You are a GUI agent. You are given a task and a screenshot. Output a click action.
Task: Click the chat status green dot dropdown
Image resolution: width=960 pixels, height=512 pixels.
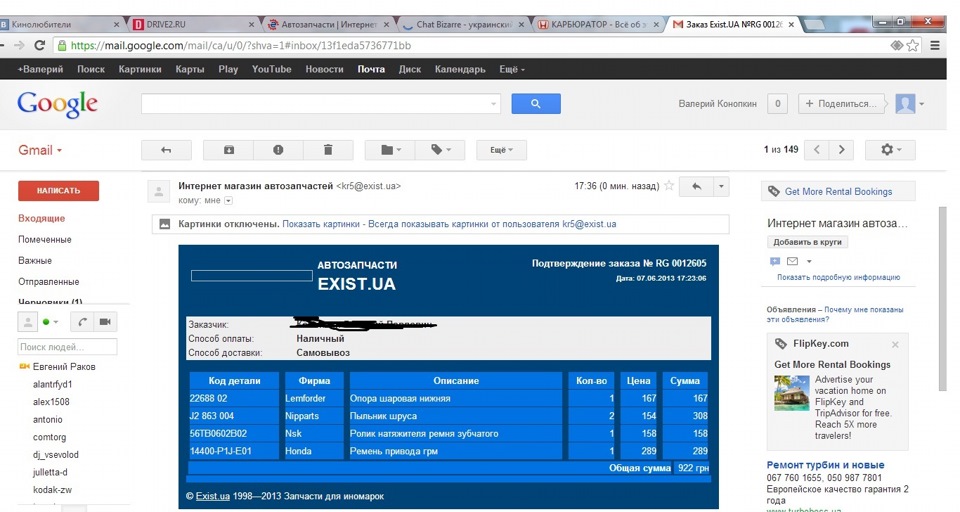tap(50, 322)
